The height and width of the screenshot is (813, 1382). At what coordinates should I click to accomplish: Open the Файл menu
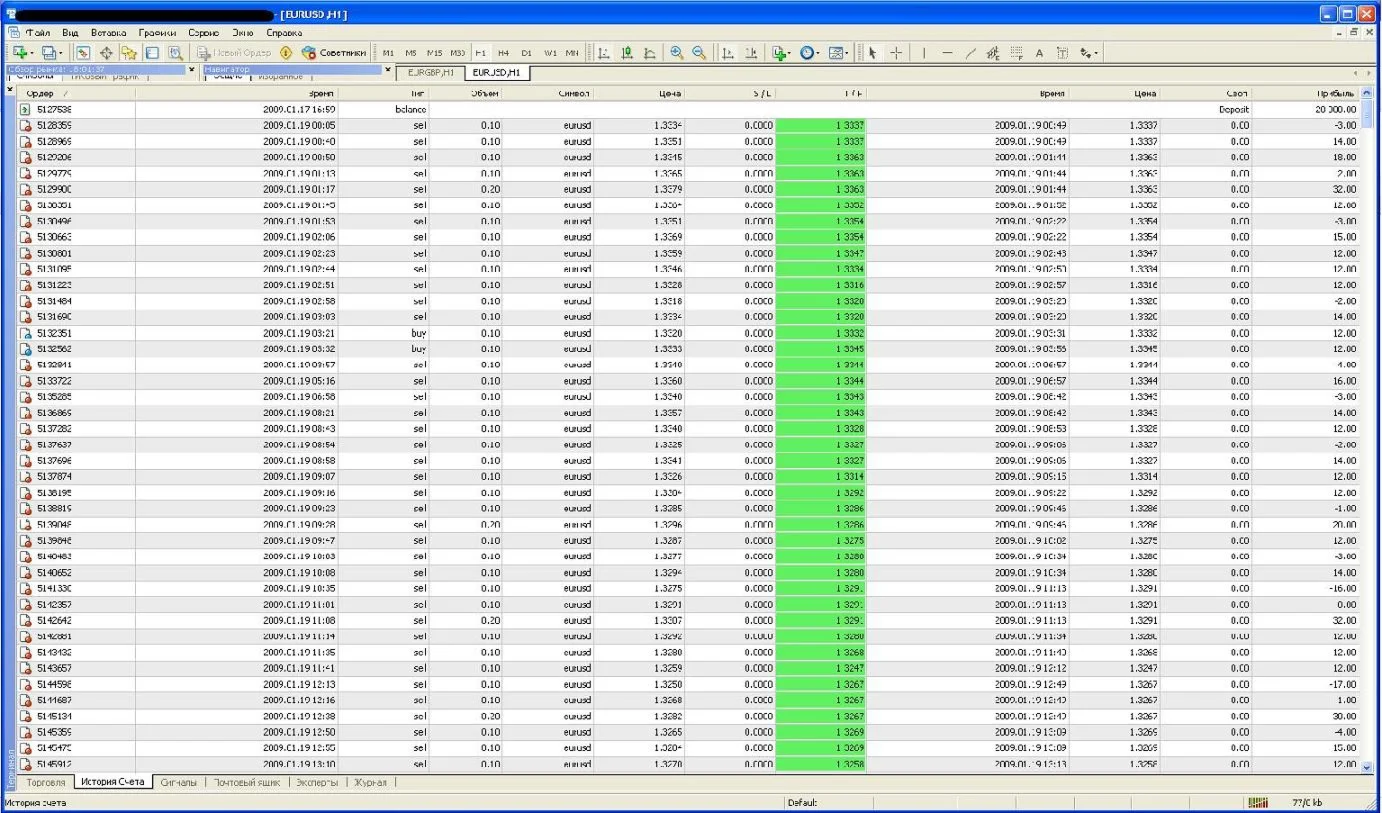[x=39, y=33]
